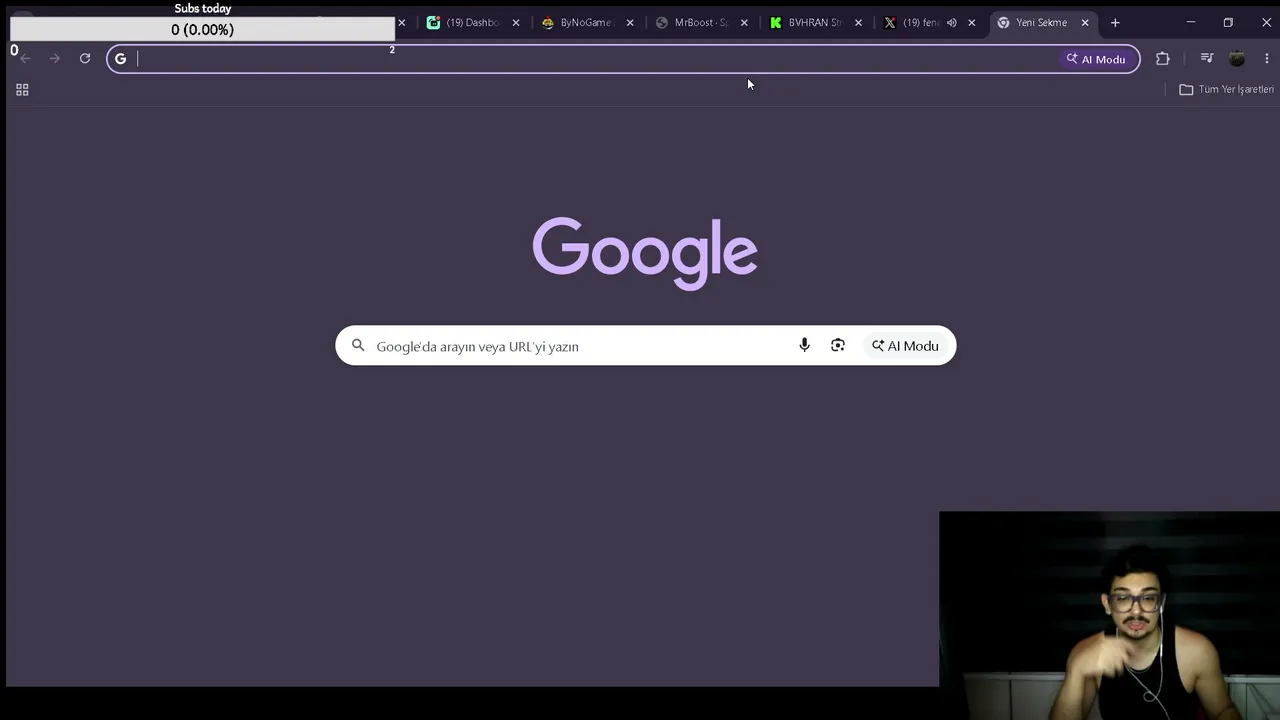This screenshot has height=720, width=1280.
Task: Open the Tüm Yer İşaretleri bookmarks folder
Action: tap(1226, 90)
